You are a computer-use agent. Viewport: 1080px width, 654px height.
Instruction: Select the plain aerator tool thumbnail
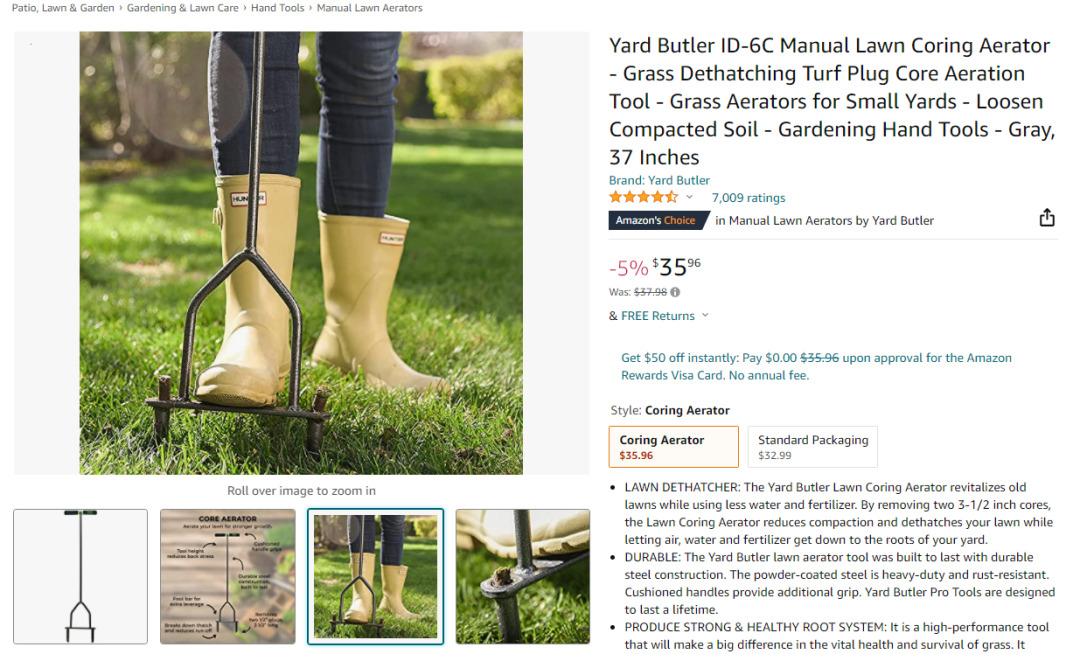pyautogui.click(x=81, y=577)
